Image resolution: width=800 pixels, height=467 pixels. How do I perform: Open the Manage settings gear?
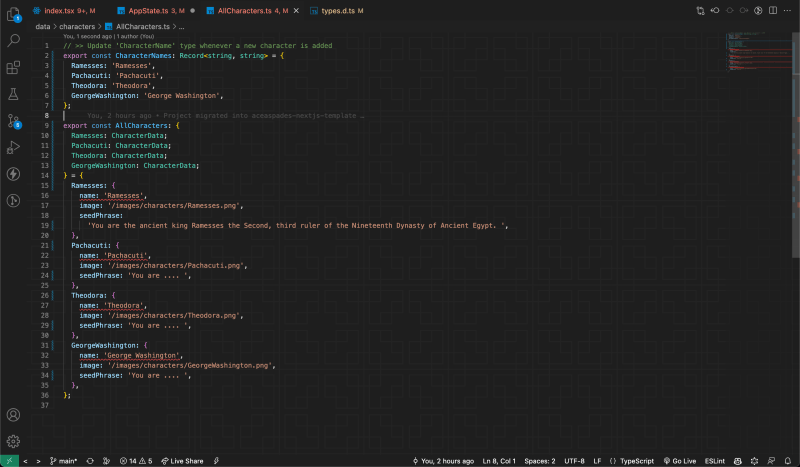tap(14, 441)
